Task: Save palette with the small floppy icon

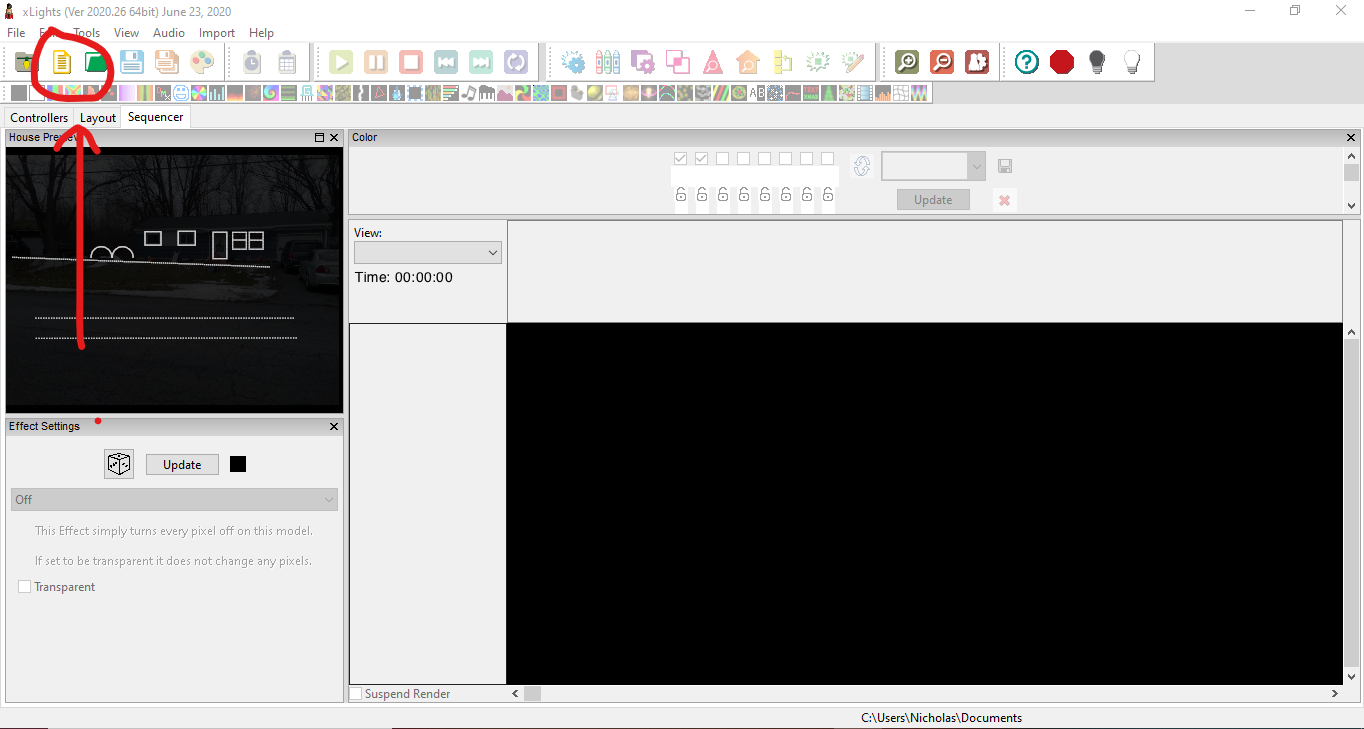Action: [x=1005, y=166]
